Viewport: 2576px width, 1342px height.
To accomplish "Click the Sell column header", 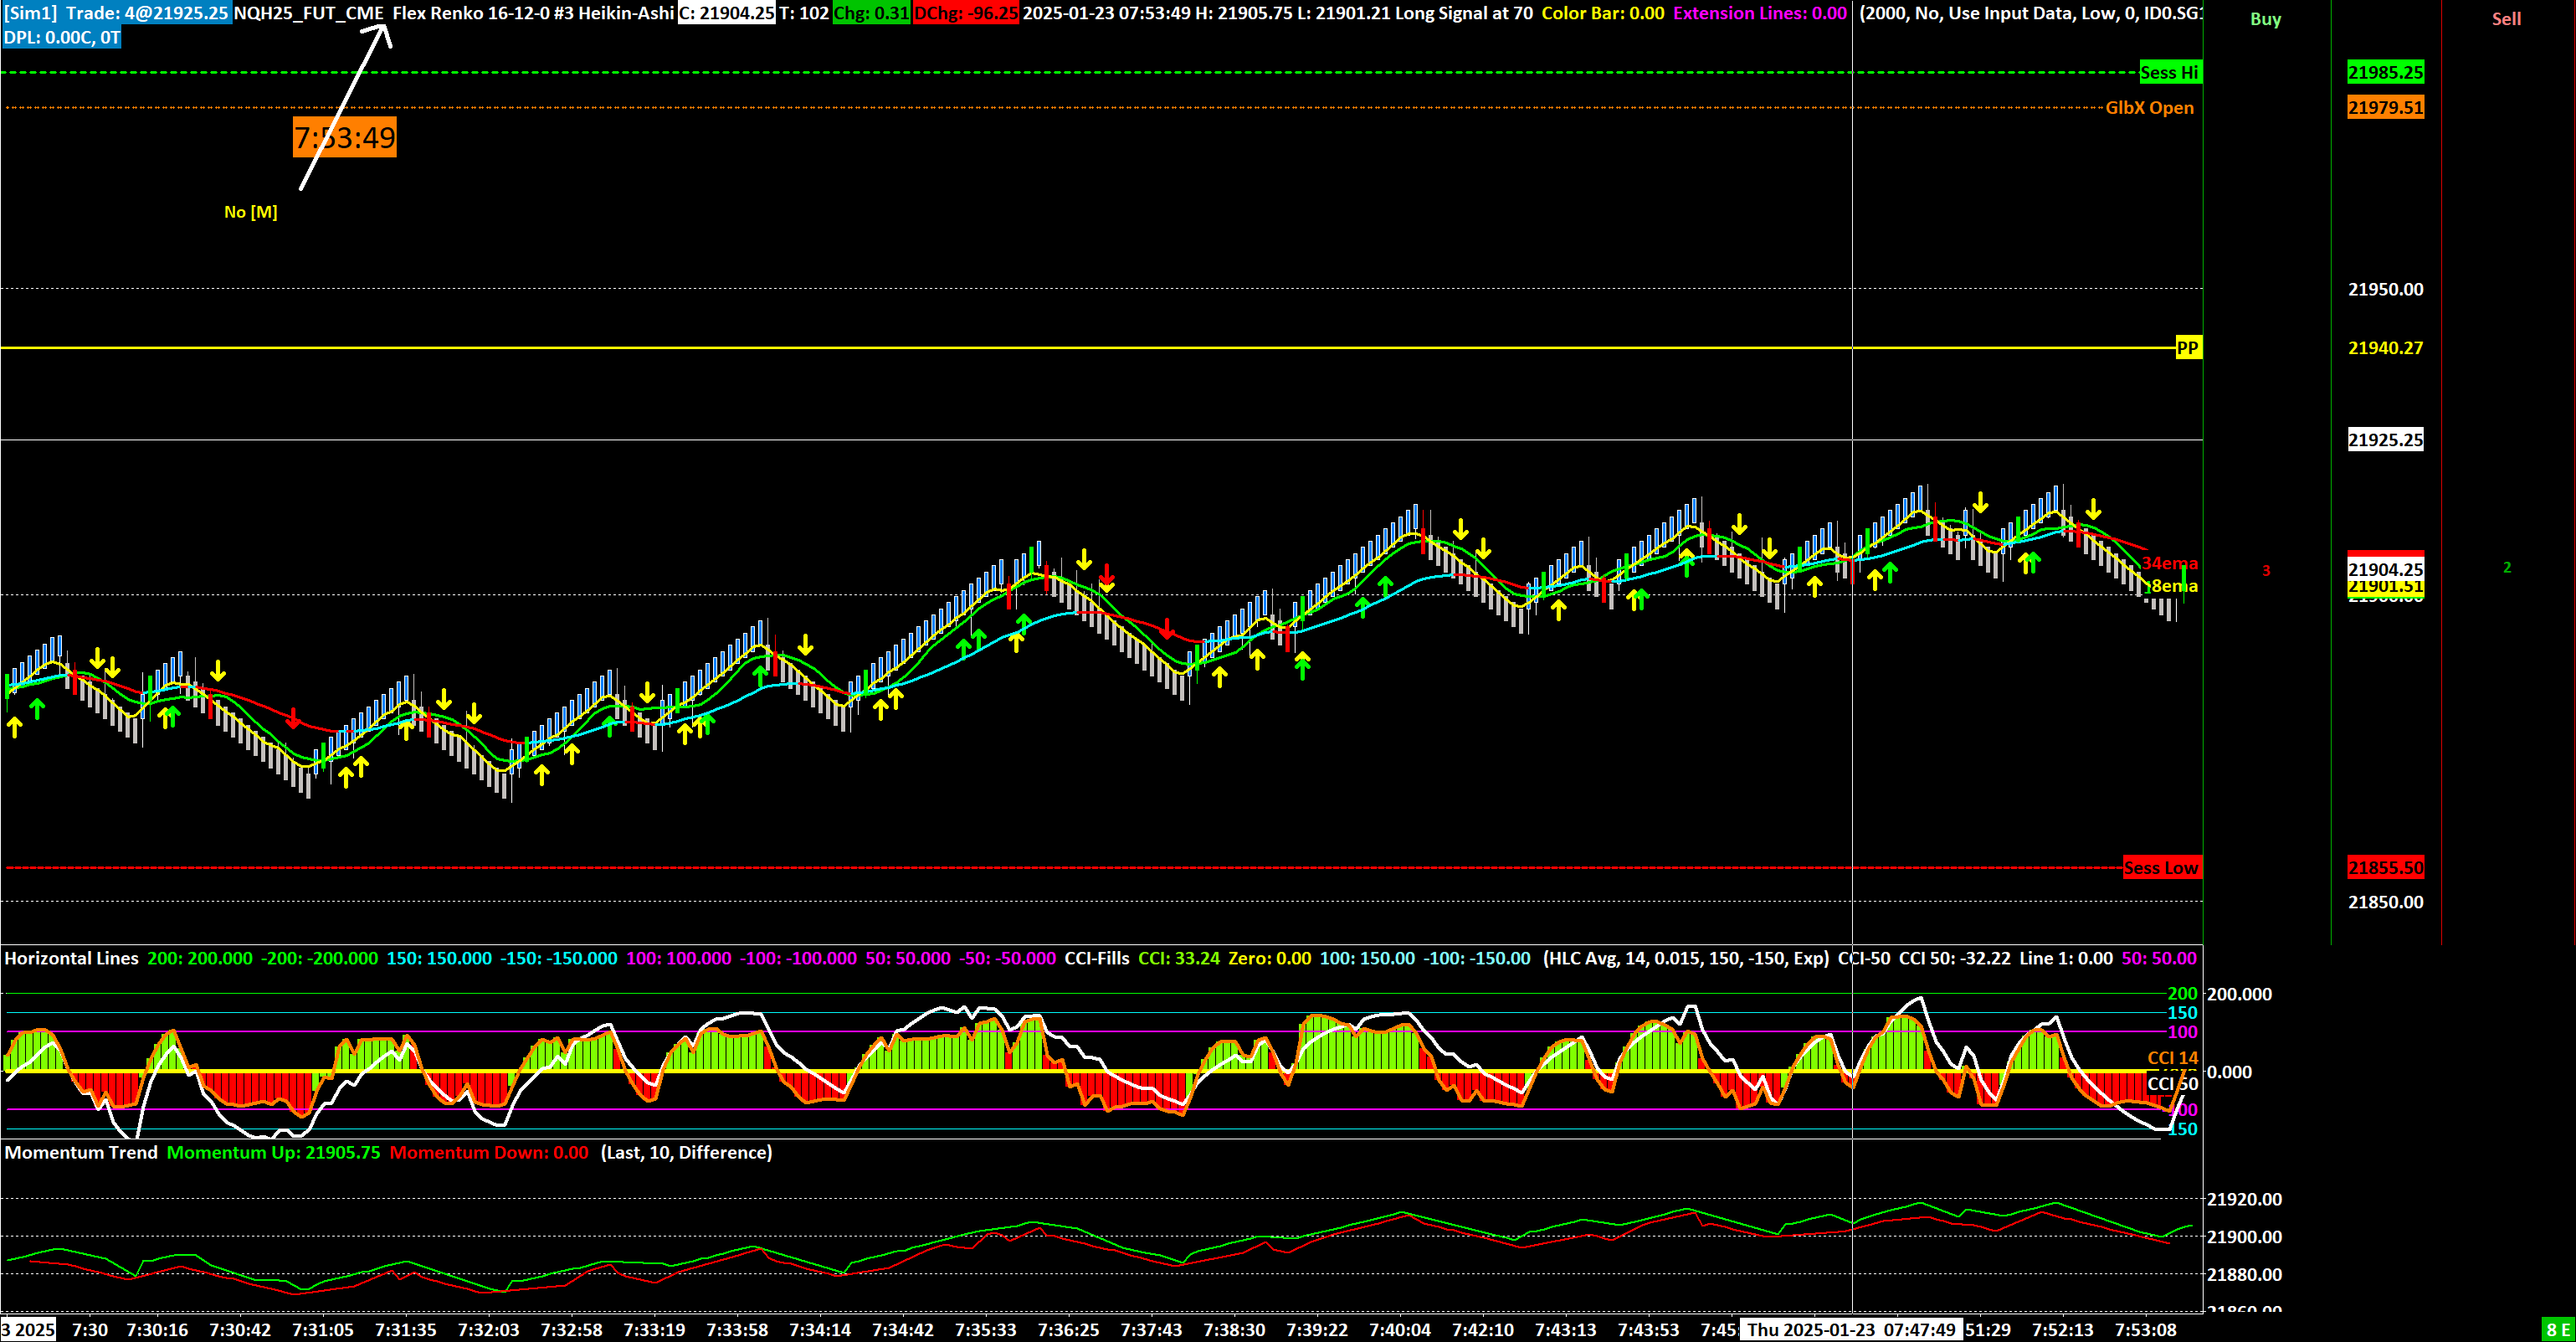I will pyautogui.click(x=2506, y=19).
